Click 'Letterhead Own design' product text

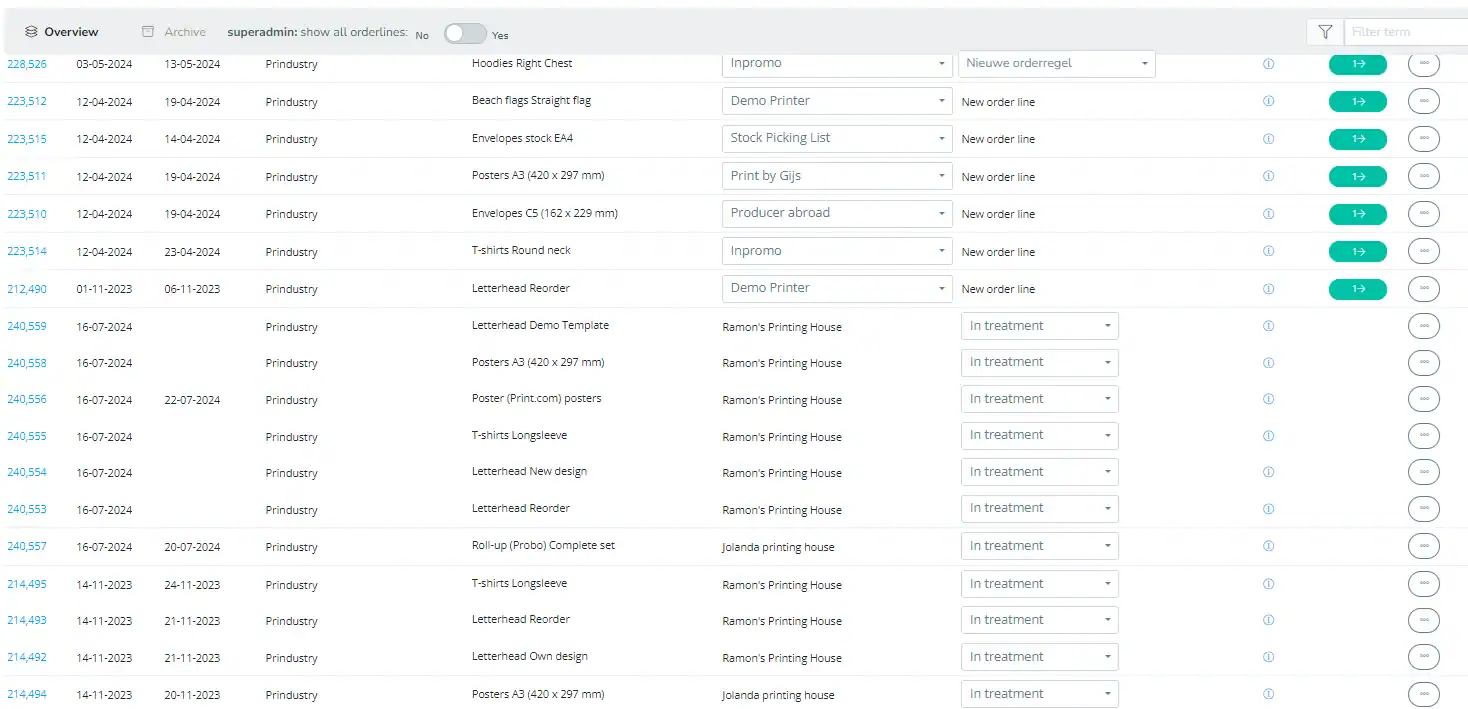[x=530, y=657]
